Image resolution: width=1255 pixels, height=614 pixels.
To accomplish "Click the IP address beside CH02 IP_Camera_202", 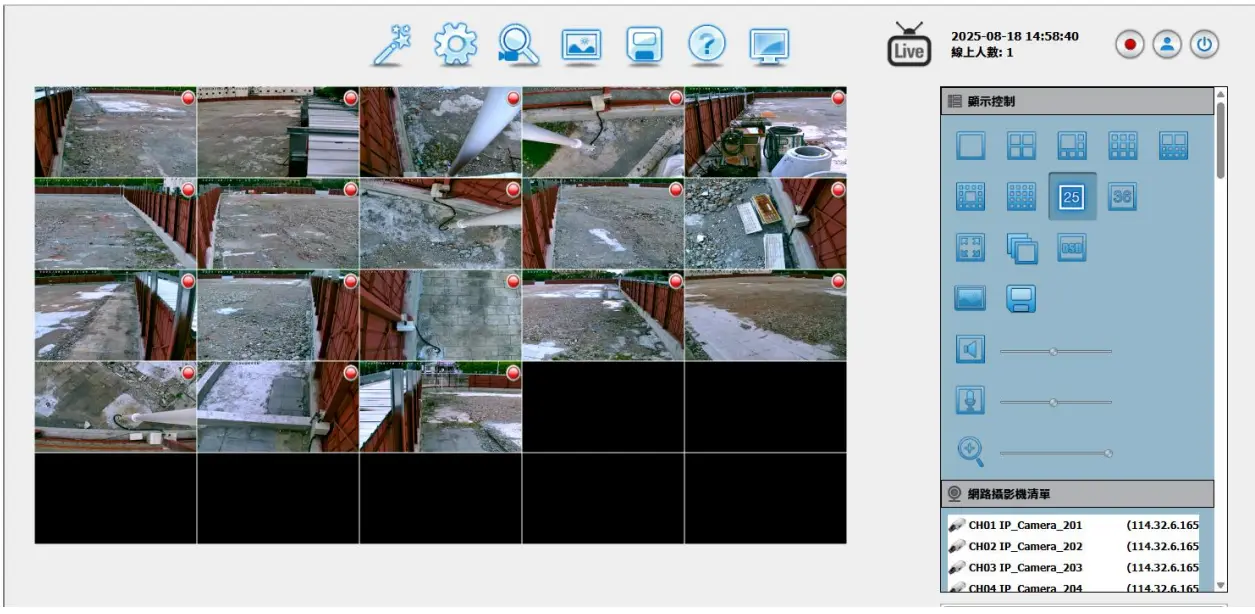I will (1162, 547).
